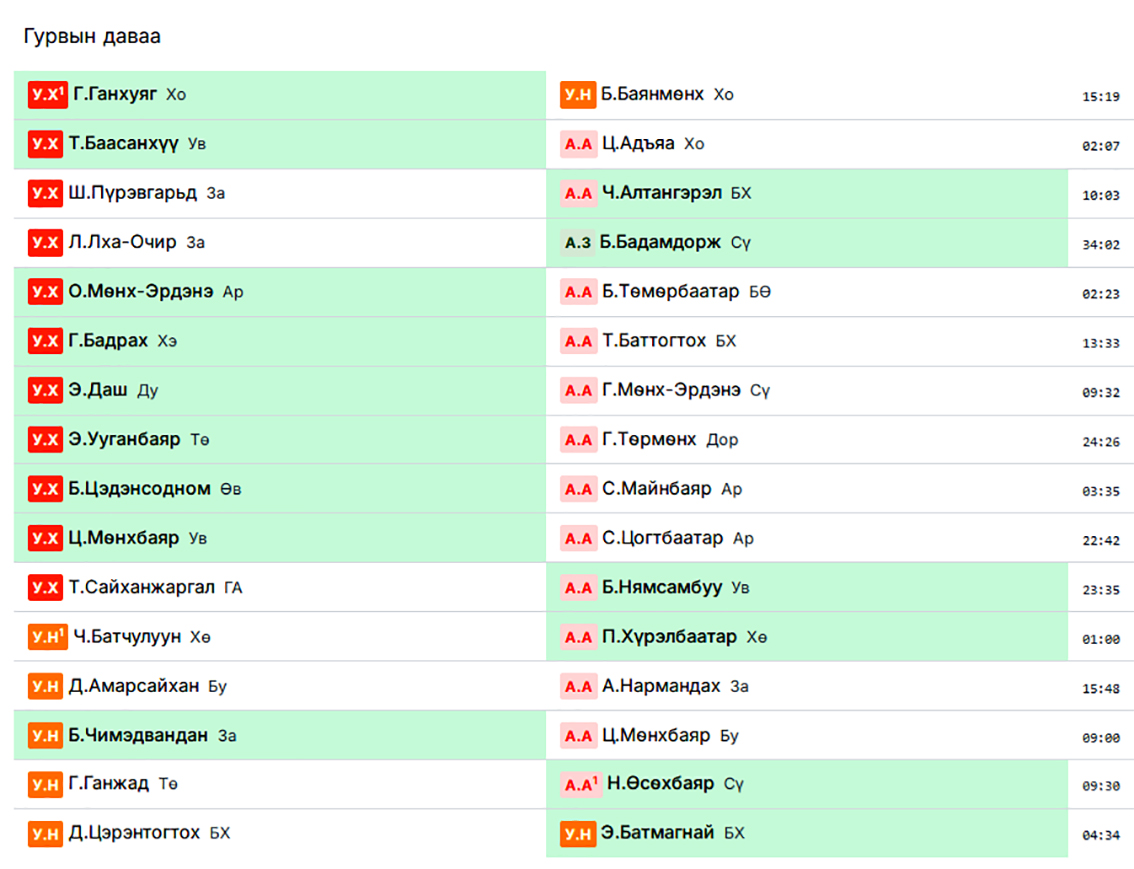This screenshot has height=869, width=1134.
Task: Open Г.Төрмөнх's wrestler entry
Action: click(649, 440)
